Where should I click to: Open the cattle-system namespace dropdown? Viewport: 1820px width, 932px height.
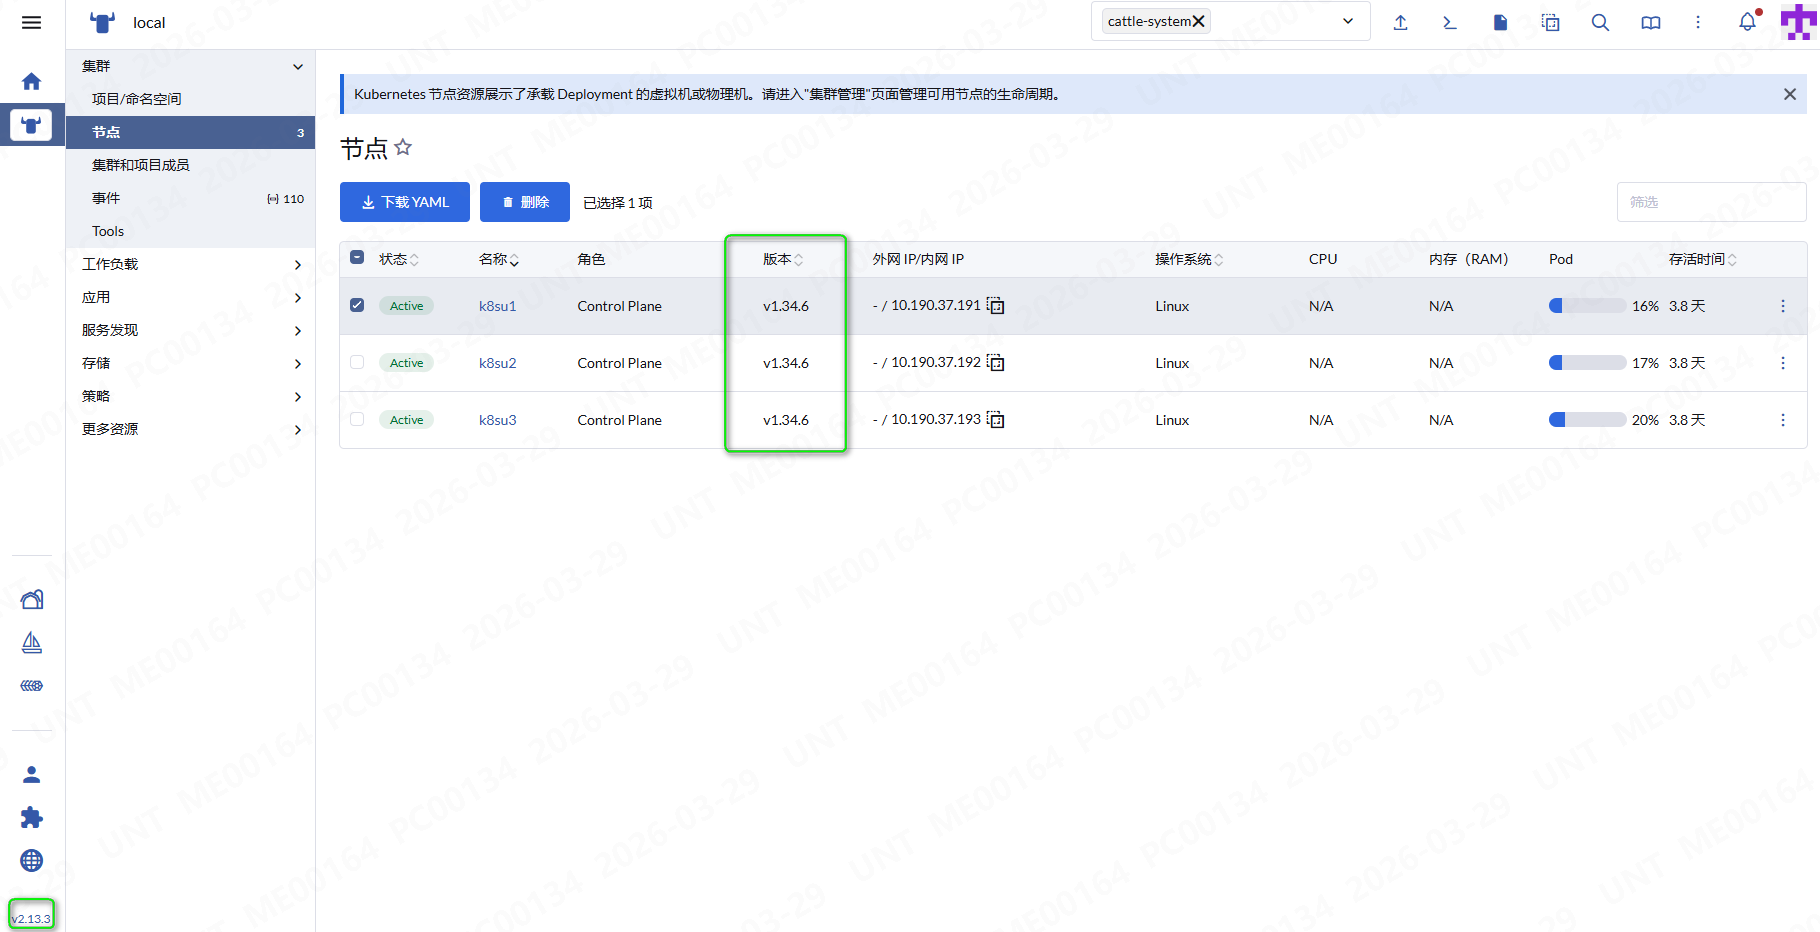pyautogui.click(x=1347, y=21)
